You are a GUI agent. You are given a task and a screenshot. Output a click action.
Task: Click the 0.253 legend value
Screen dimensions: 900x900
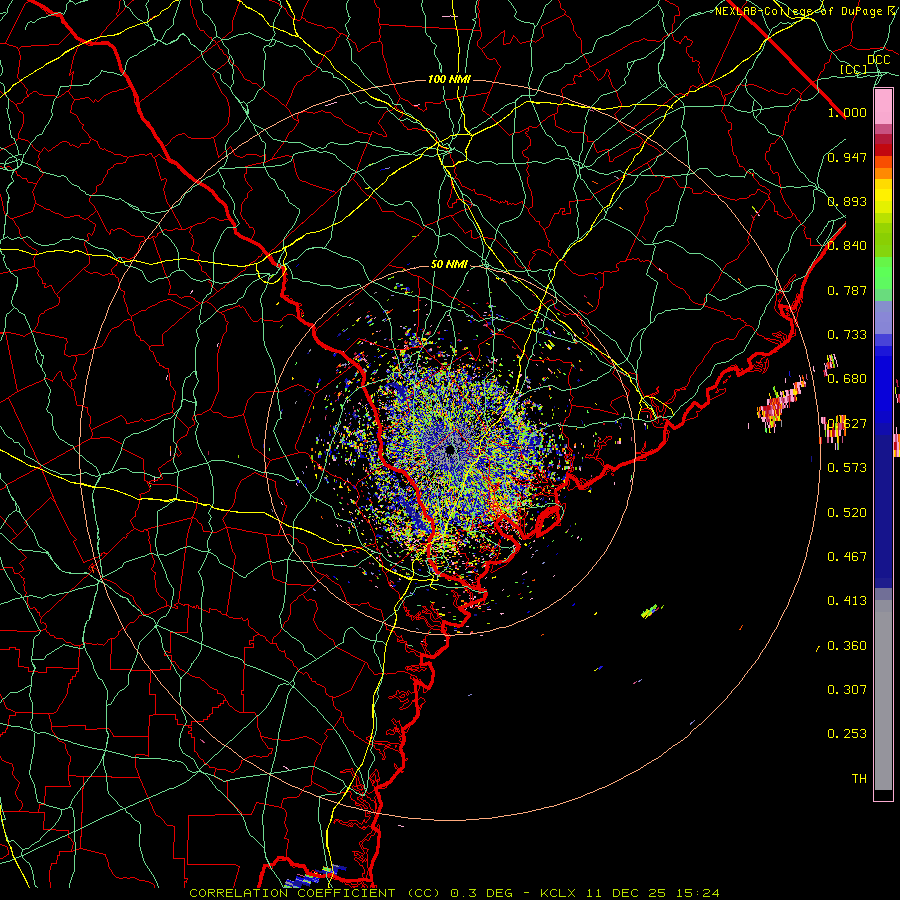point(847,734)
